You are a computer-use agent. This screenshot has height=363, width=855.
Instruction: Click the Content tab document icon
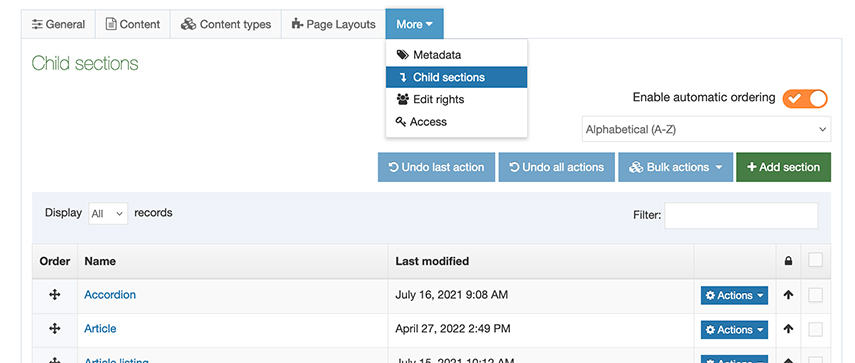[x=111, y=24]
